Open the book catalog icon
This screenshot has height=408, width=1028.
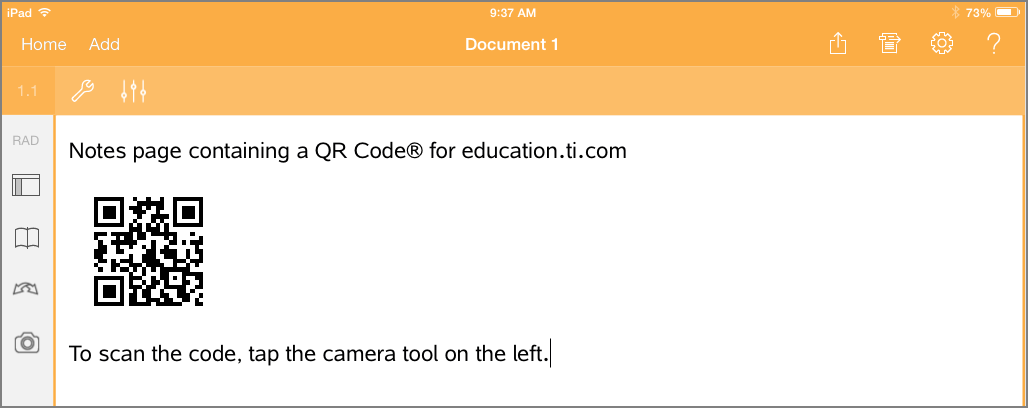click(x=27, y=237)
